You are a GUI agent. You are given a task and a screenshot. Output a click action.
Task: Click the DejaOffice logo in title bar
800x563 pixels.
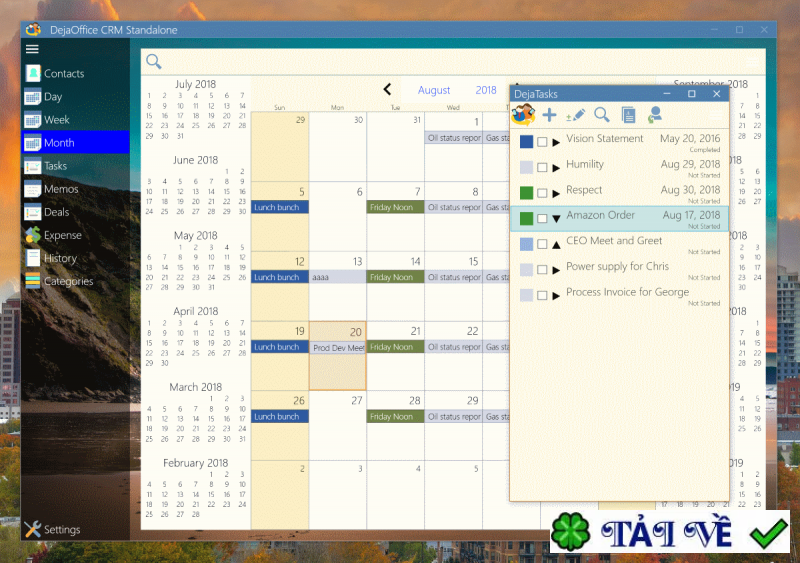(x=33, y=30)
